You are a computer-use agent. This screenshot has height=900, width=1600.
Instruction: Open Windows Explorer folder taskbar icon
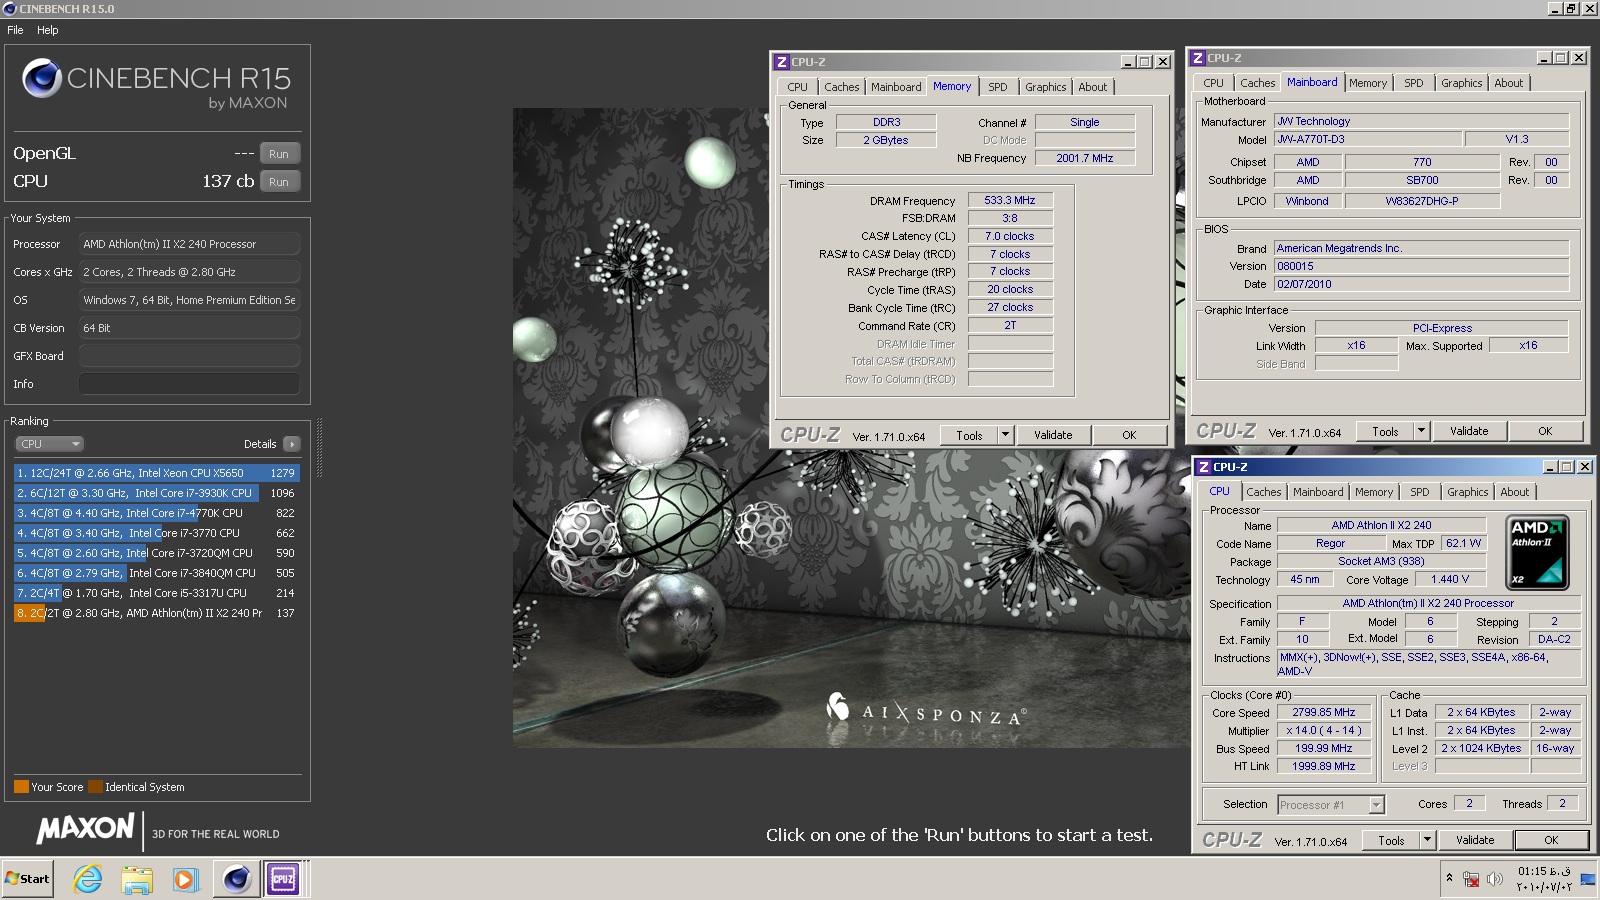pyautogui.click(x=137, y=879)
